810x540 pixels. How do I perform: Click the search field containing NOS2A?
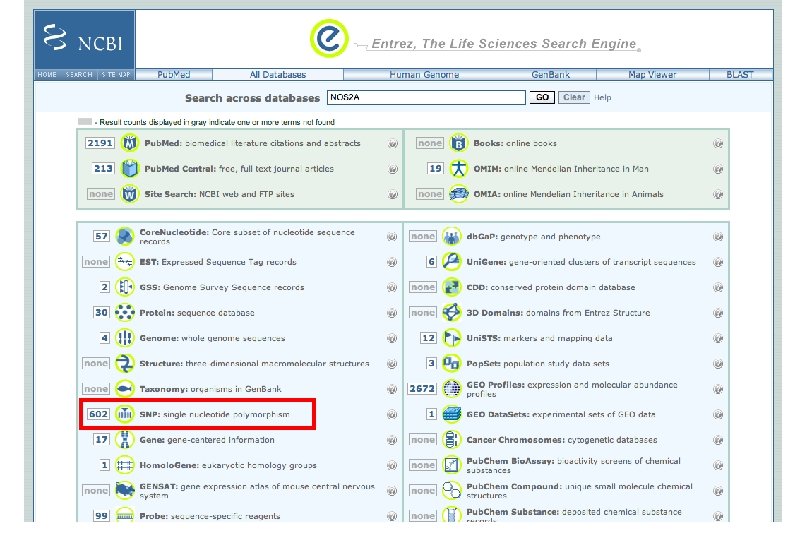pos(426,97)
